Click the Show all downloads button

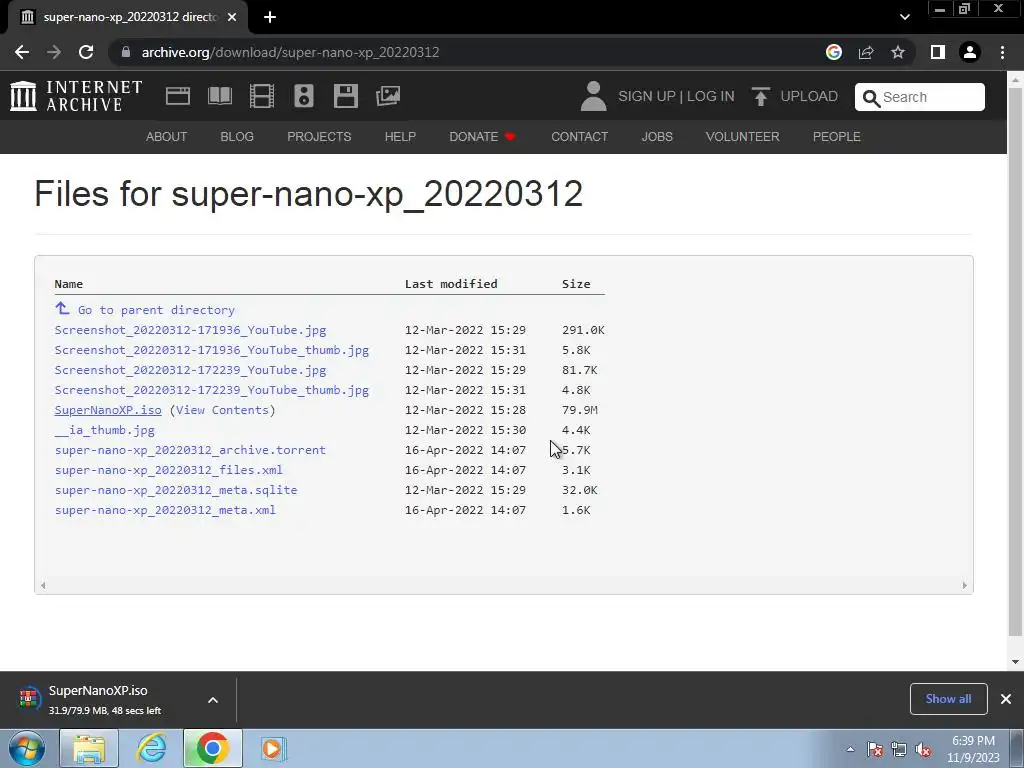coord(948,699)
